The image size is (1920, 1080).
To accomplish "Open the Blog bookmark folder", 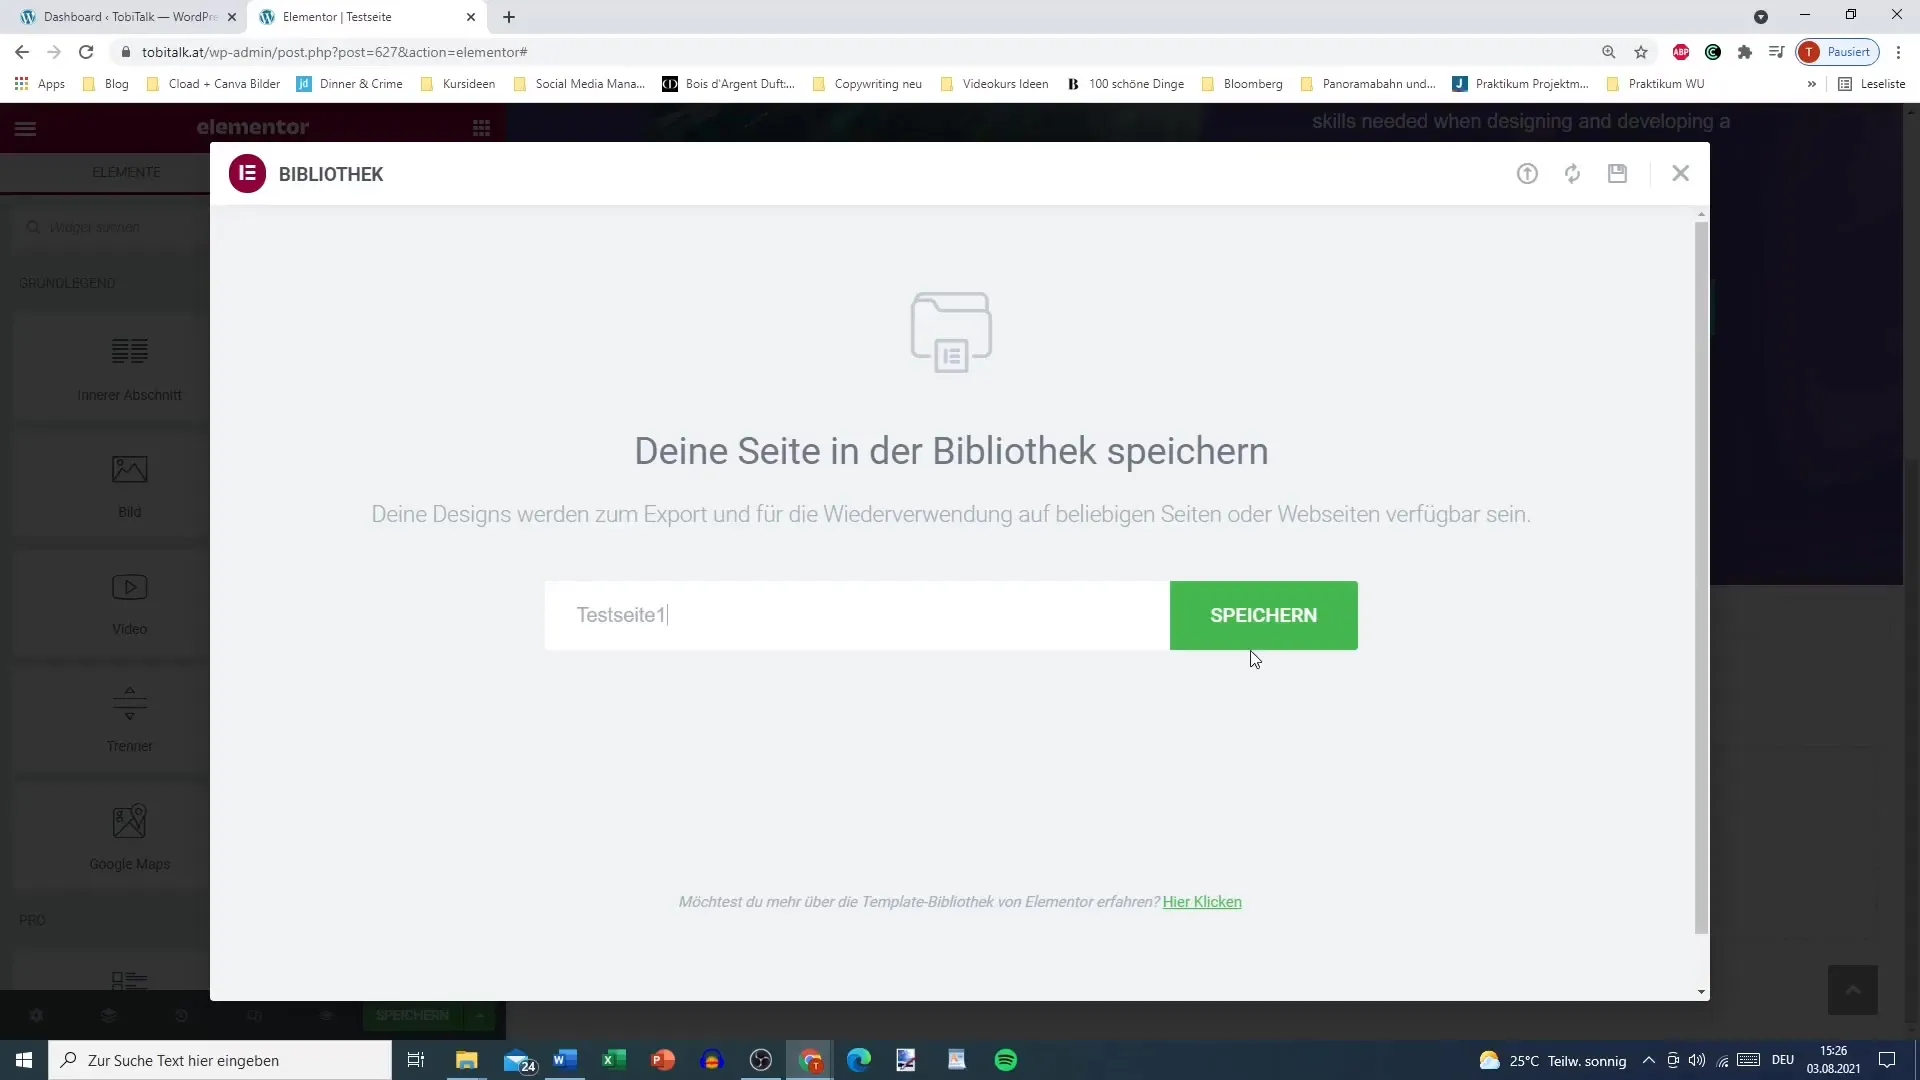I will point(105,84).
